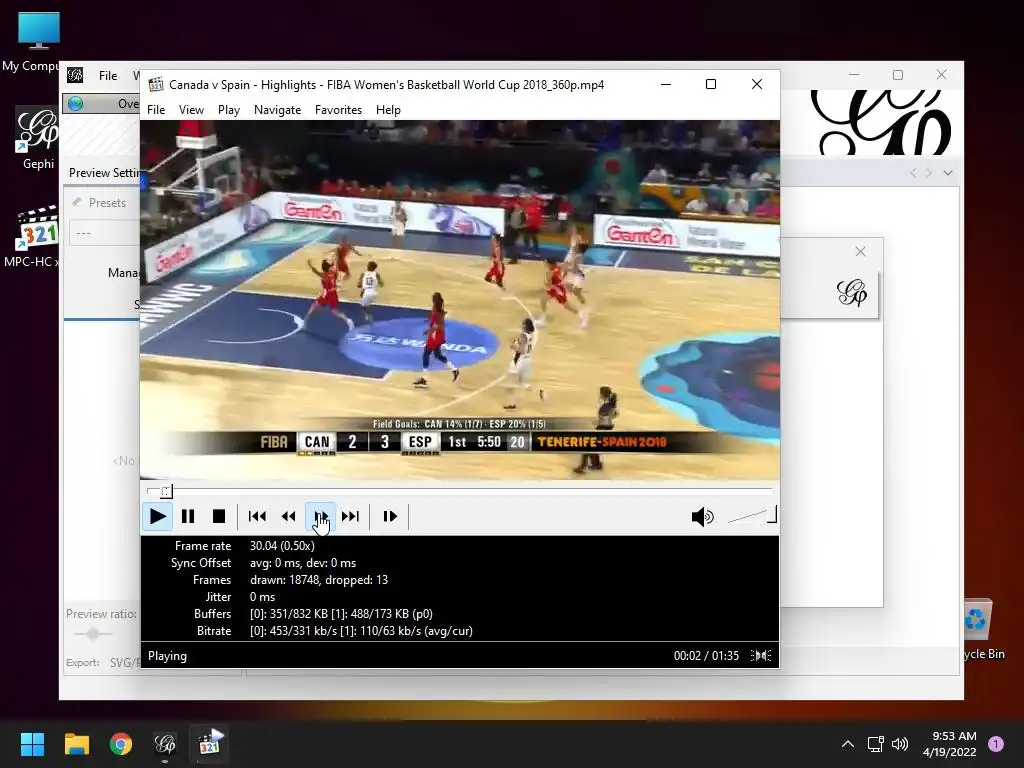1024x768 pixels.
Task: Click the Presets label in Gephi
Action: (x=107, y=203)
